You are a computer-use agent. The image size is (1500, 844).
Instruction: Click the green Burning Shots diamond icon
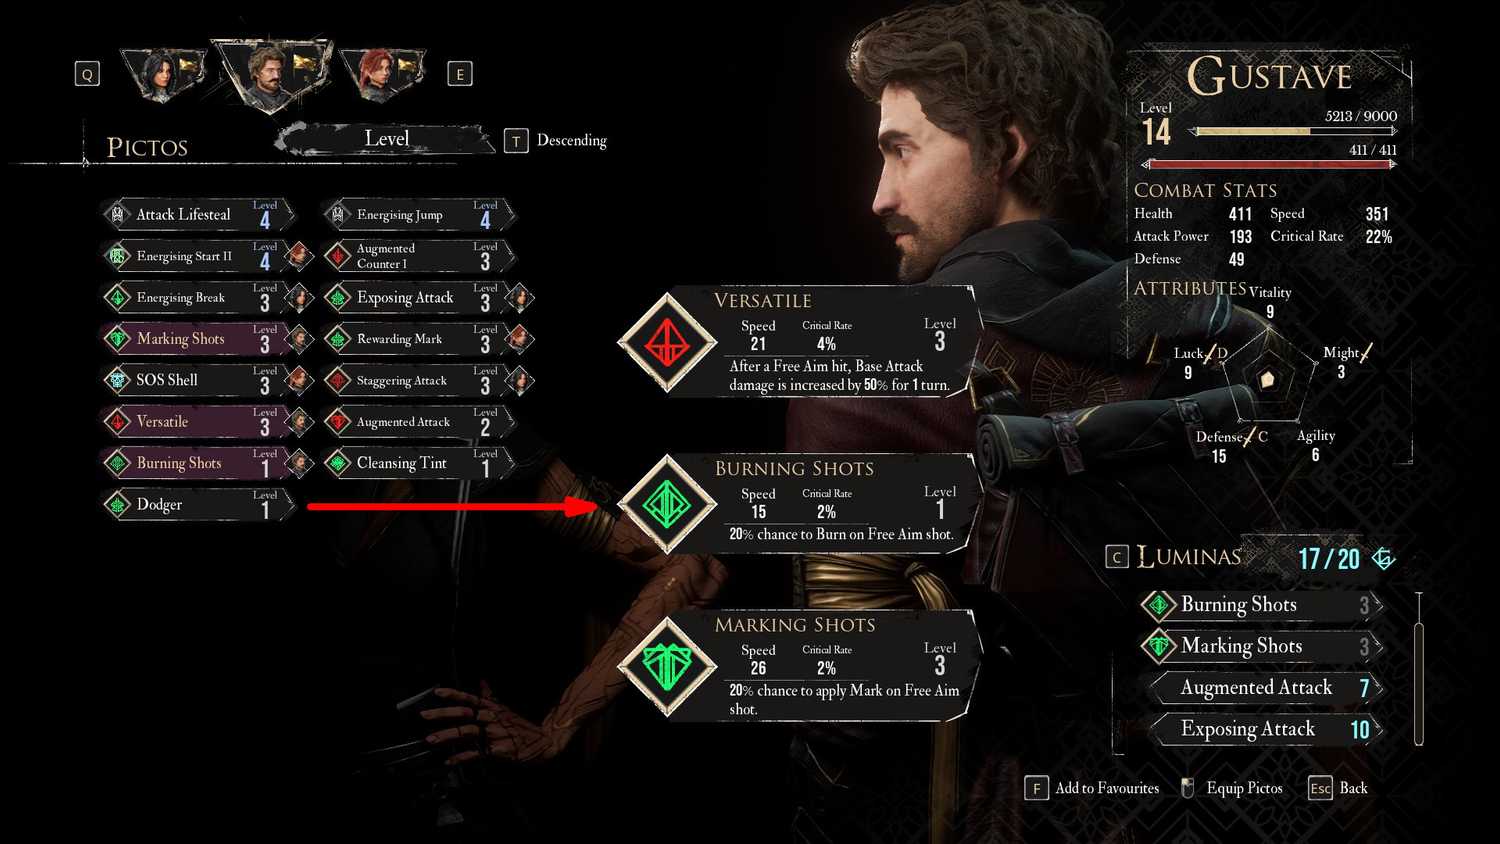click(667, 503)
